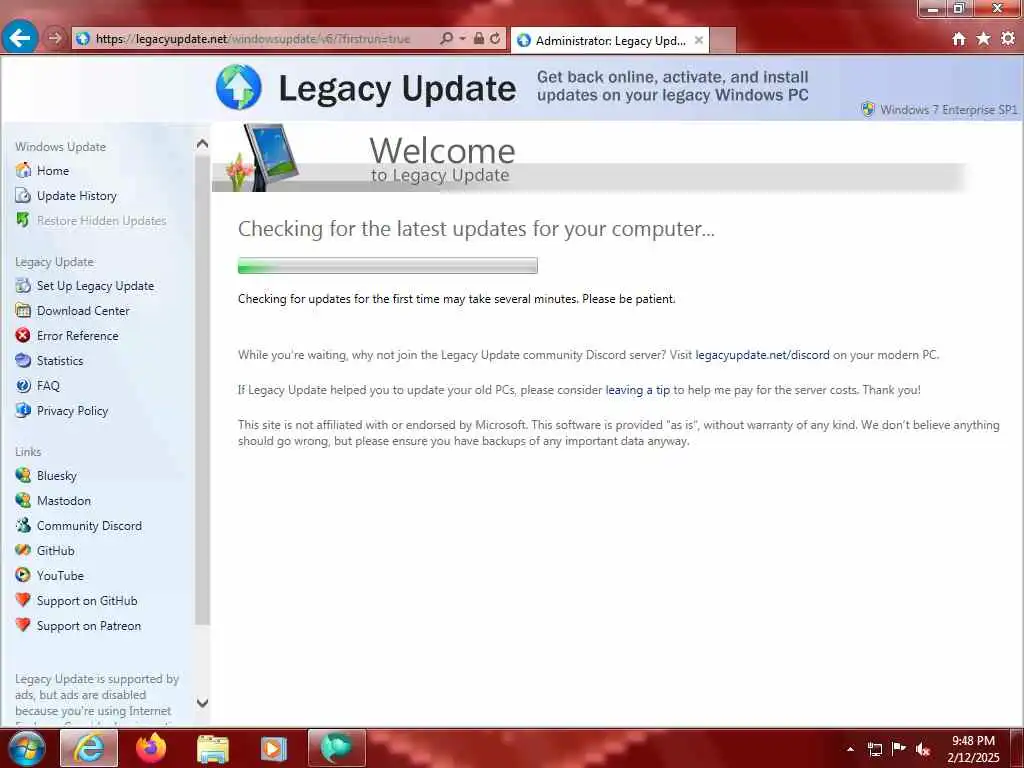Click the Windows 7 Enterprise SP1 label
1024x768 pixels.
(x=948, y=110)
